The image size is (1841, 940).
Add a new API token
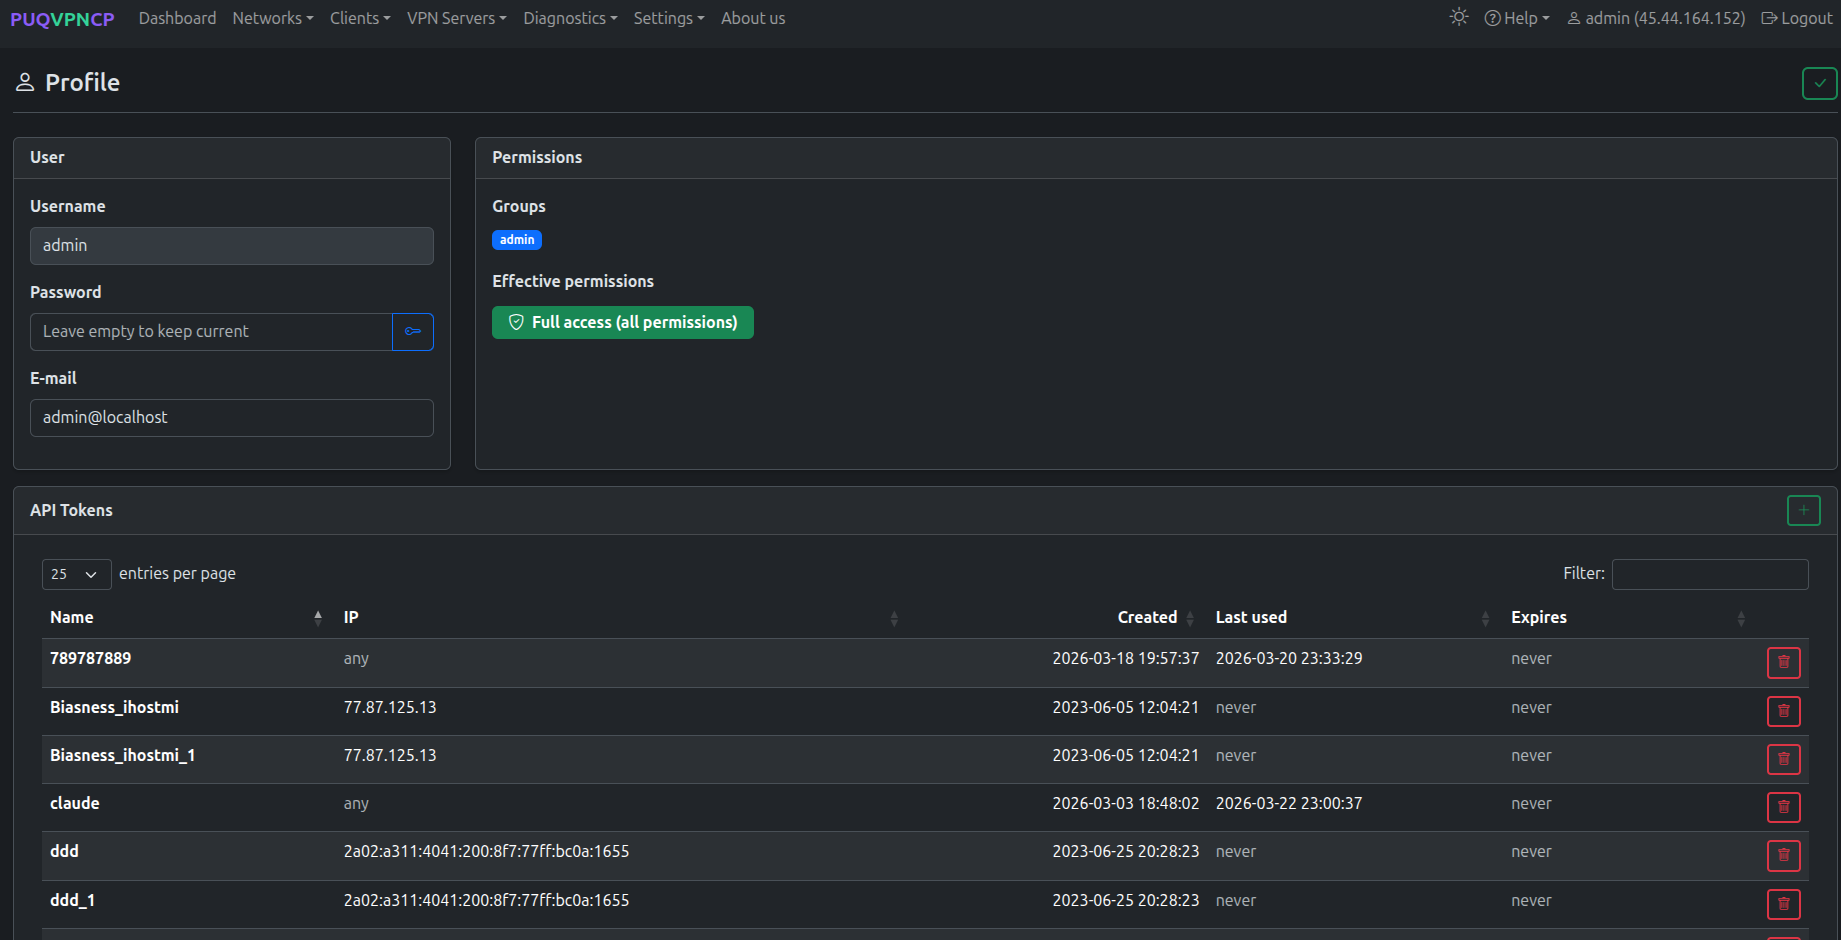pos(1804,510)
